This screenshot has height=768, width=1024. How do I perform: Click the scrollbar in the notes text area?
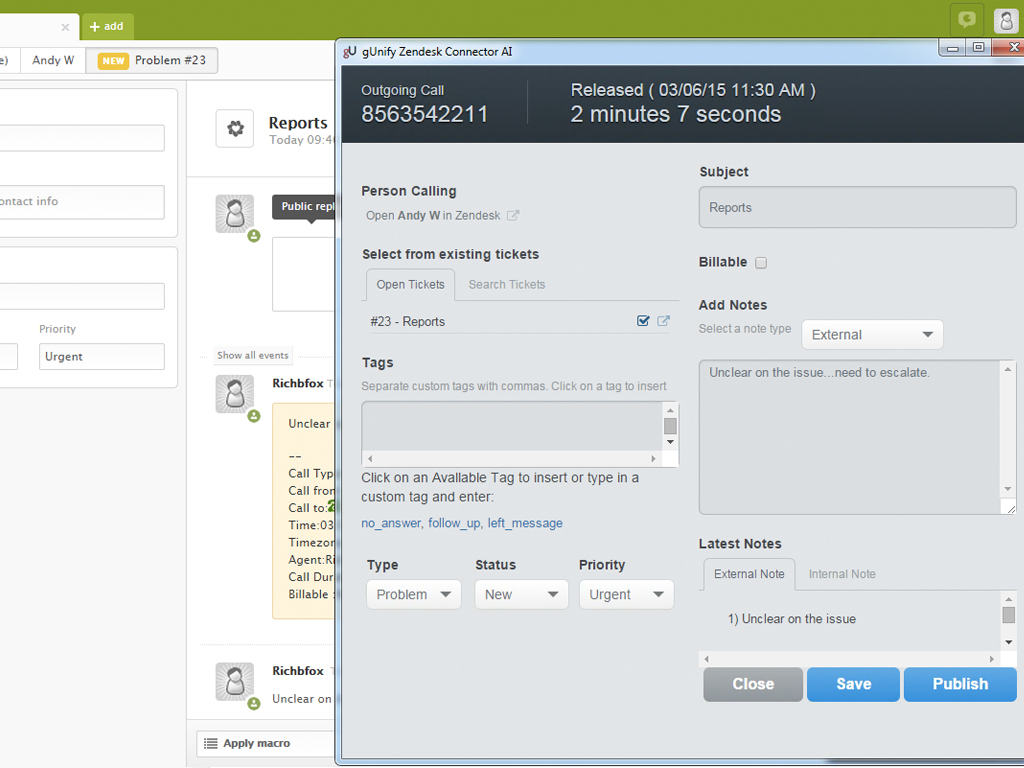coord(1009,437)
